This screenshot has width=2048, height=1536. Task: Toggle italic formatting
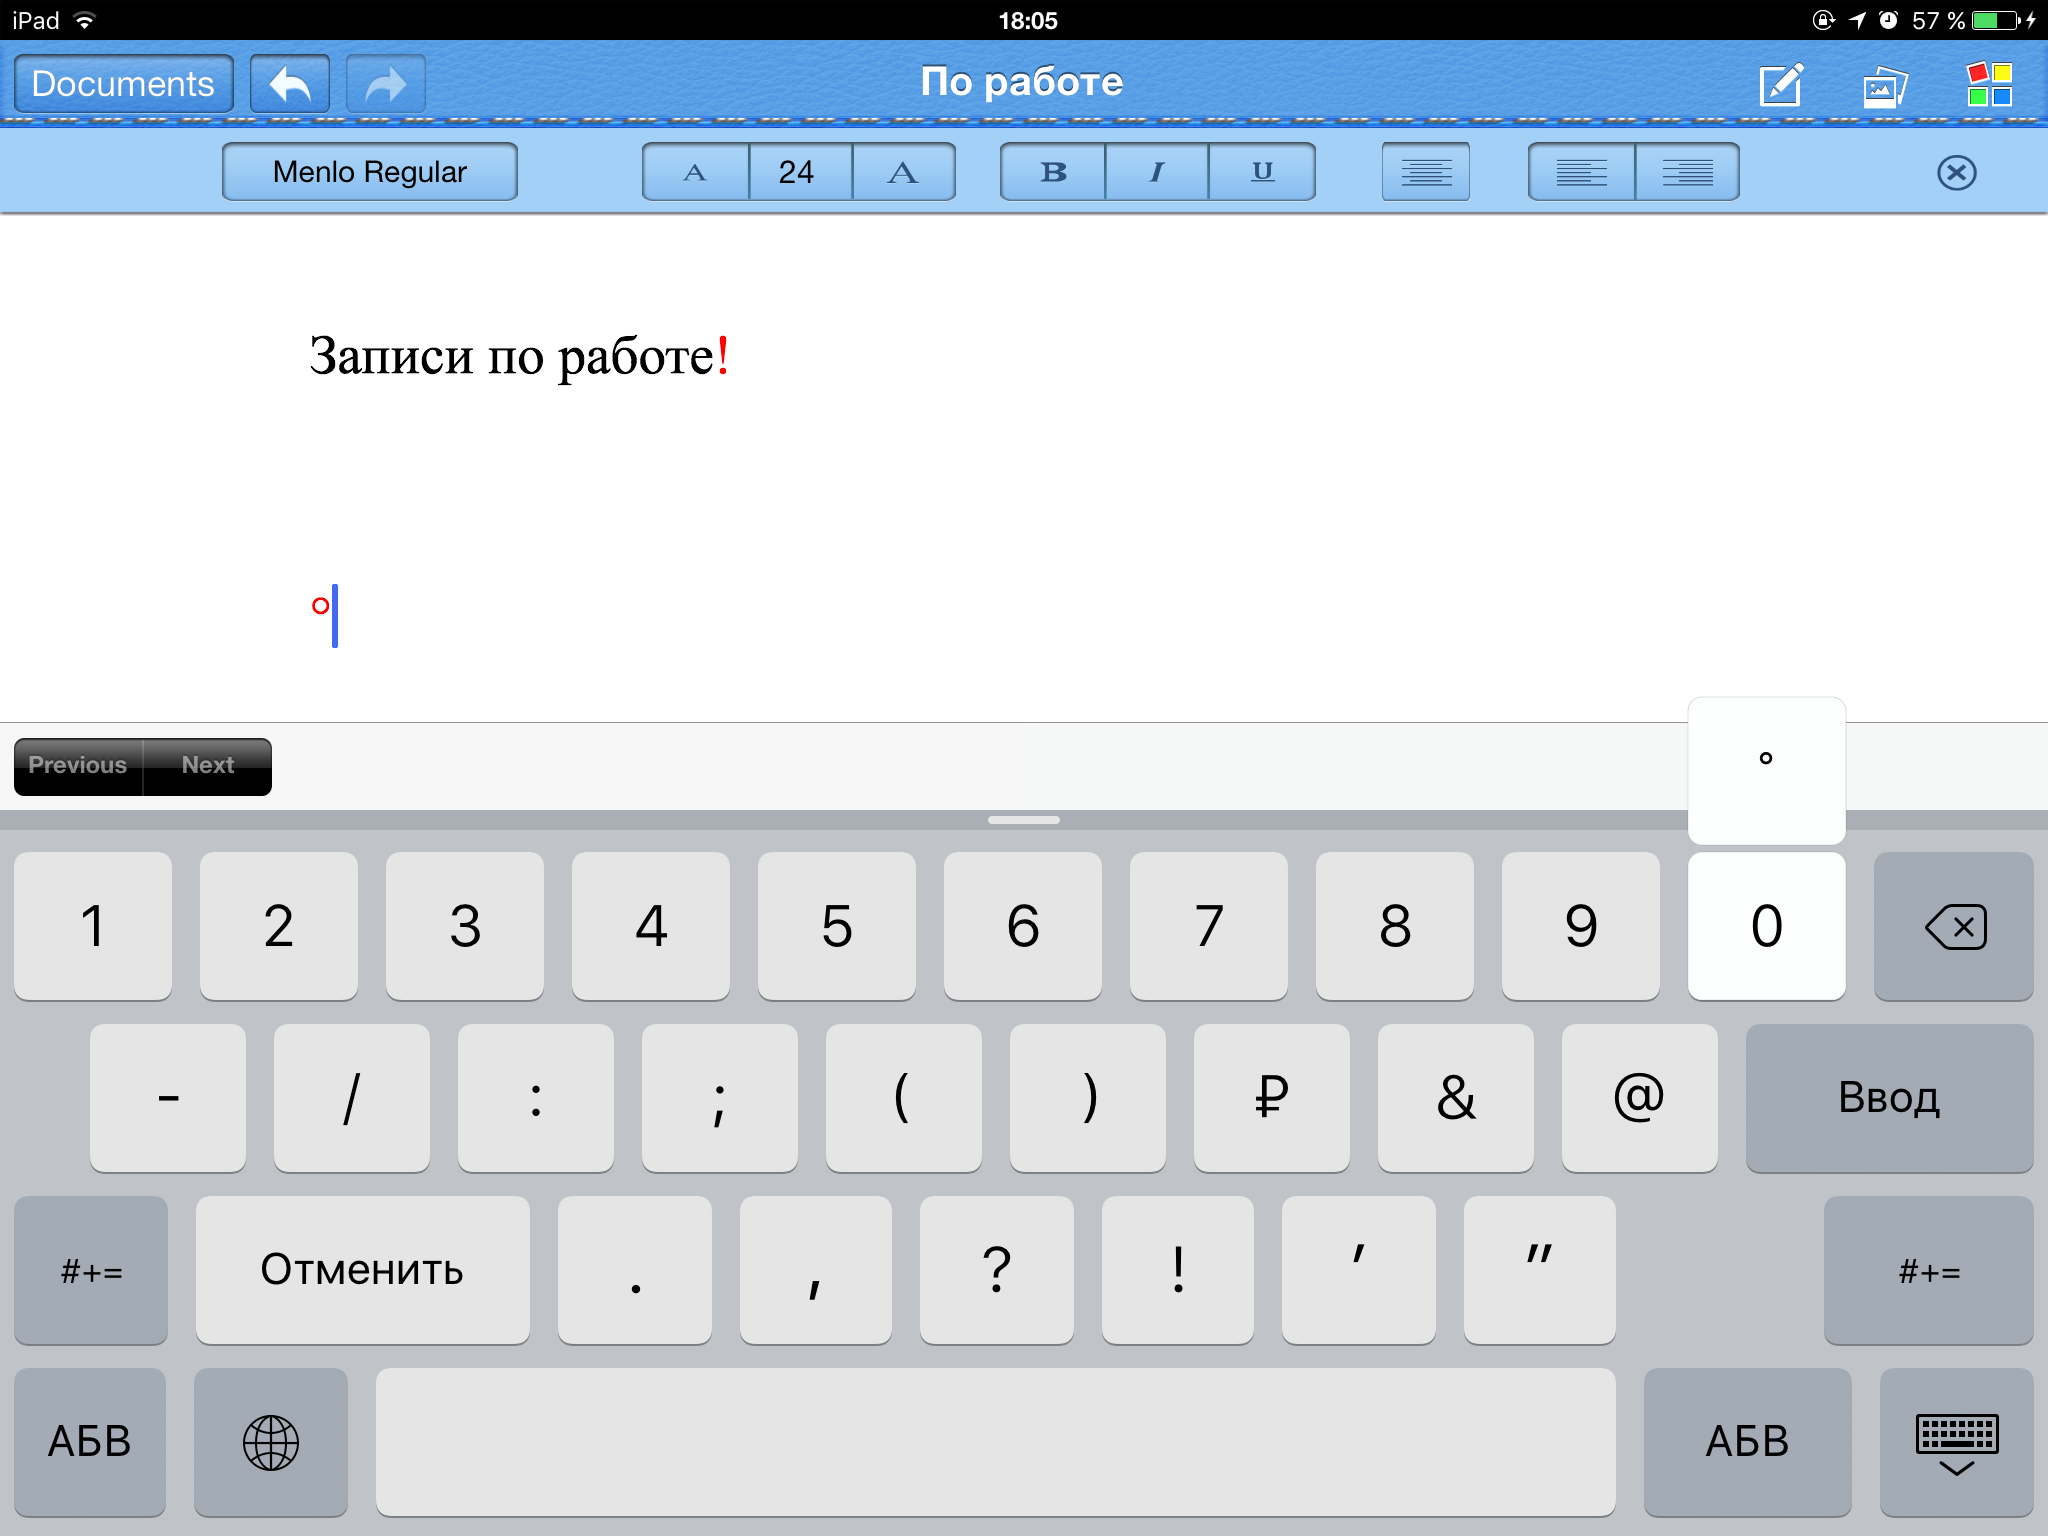[x=1157, y=172]
